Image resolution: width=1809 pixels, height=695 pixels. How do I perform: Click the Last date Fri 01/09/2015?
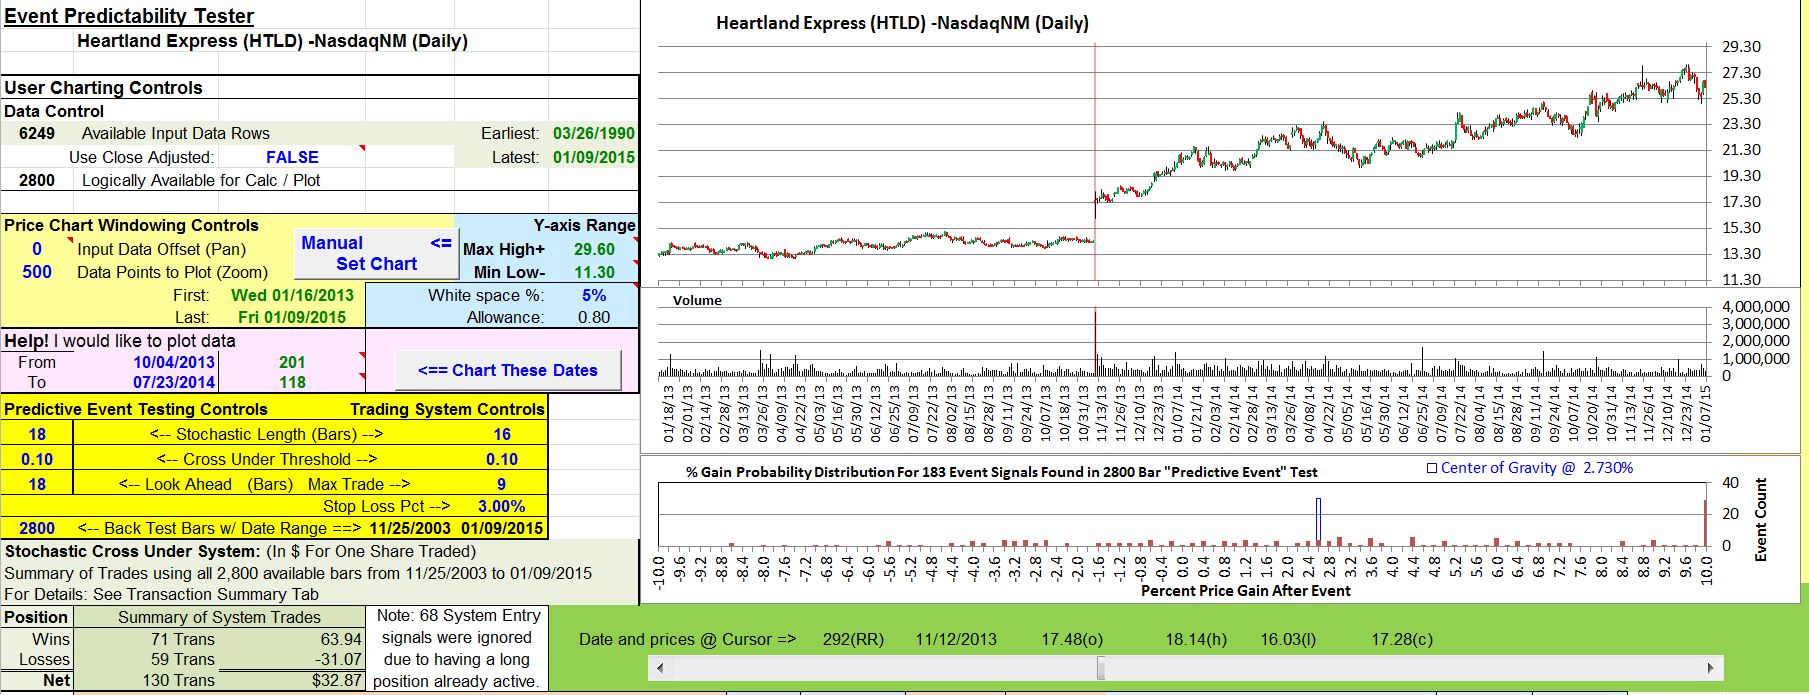click(x=292, y=317)
